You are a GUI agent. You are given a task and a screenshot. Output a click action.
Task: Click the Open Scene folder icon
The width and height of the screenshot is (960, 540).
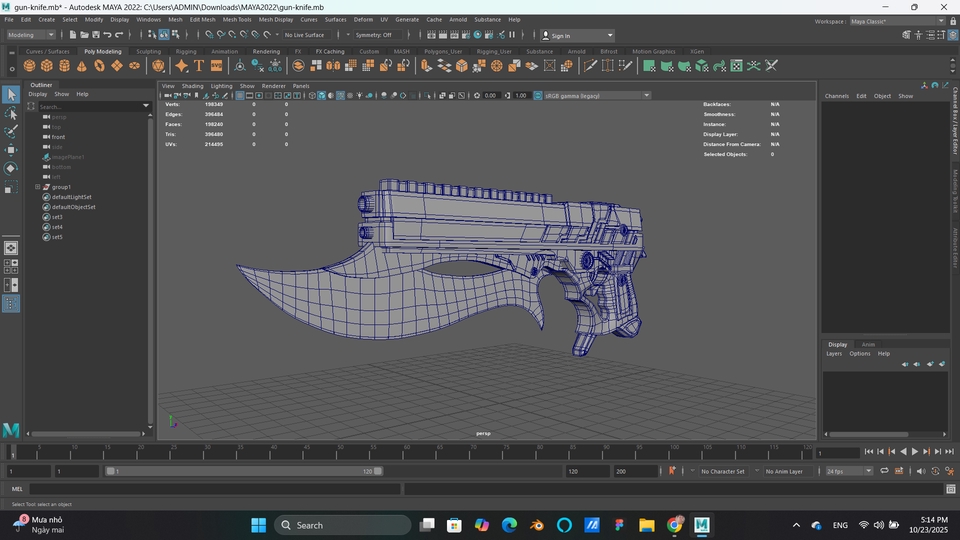pyautogui.click(x=84, y=35)
